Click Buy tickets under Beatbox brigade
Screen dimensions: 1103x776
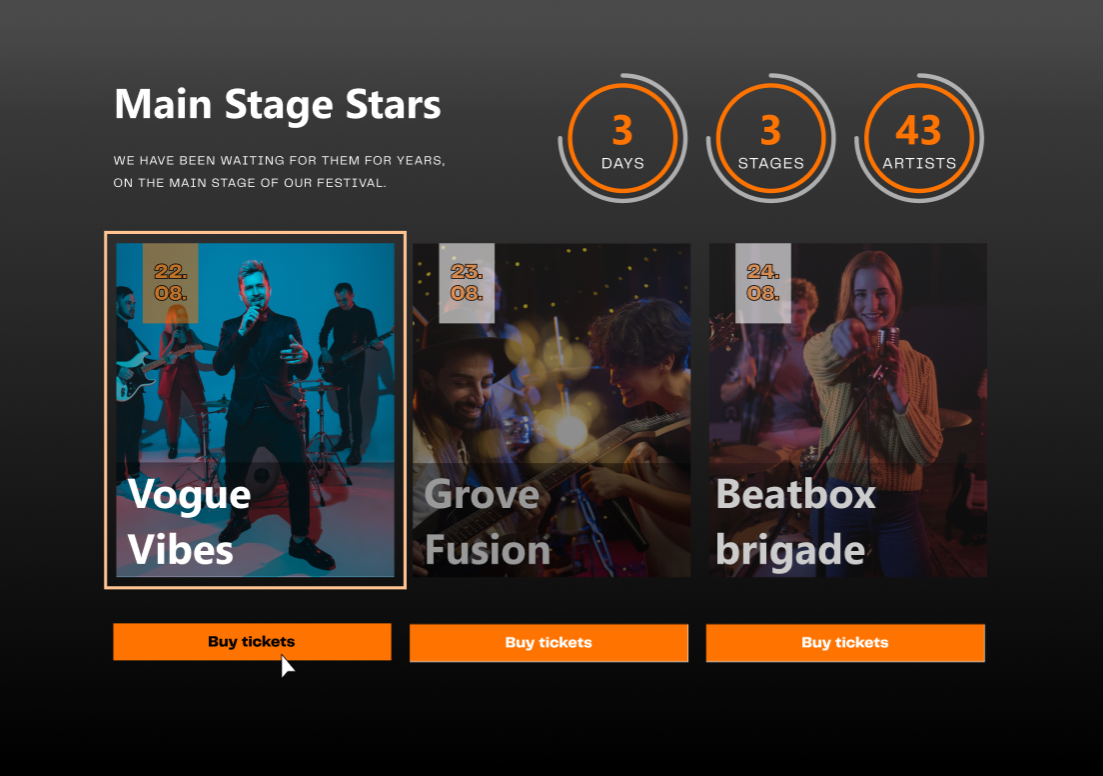(845, 643)
